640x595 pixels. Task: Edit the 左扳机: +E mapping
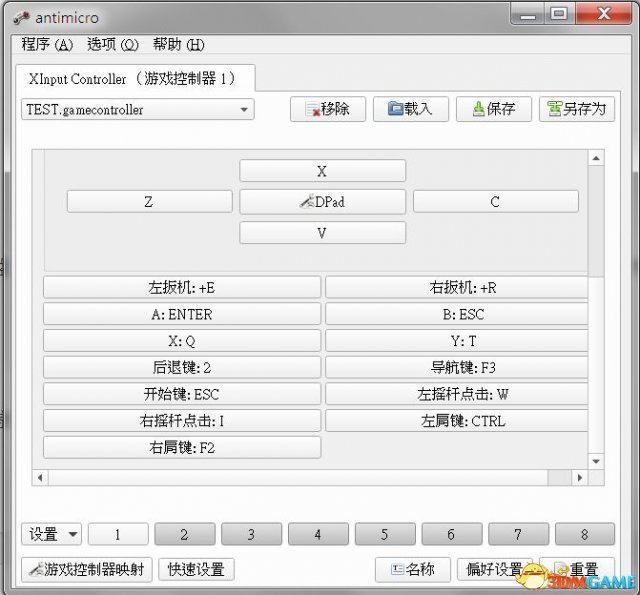pos(182,288)
